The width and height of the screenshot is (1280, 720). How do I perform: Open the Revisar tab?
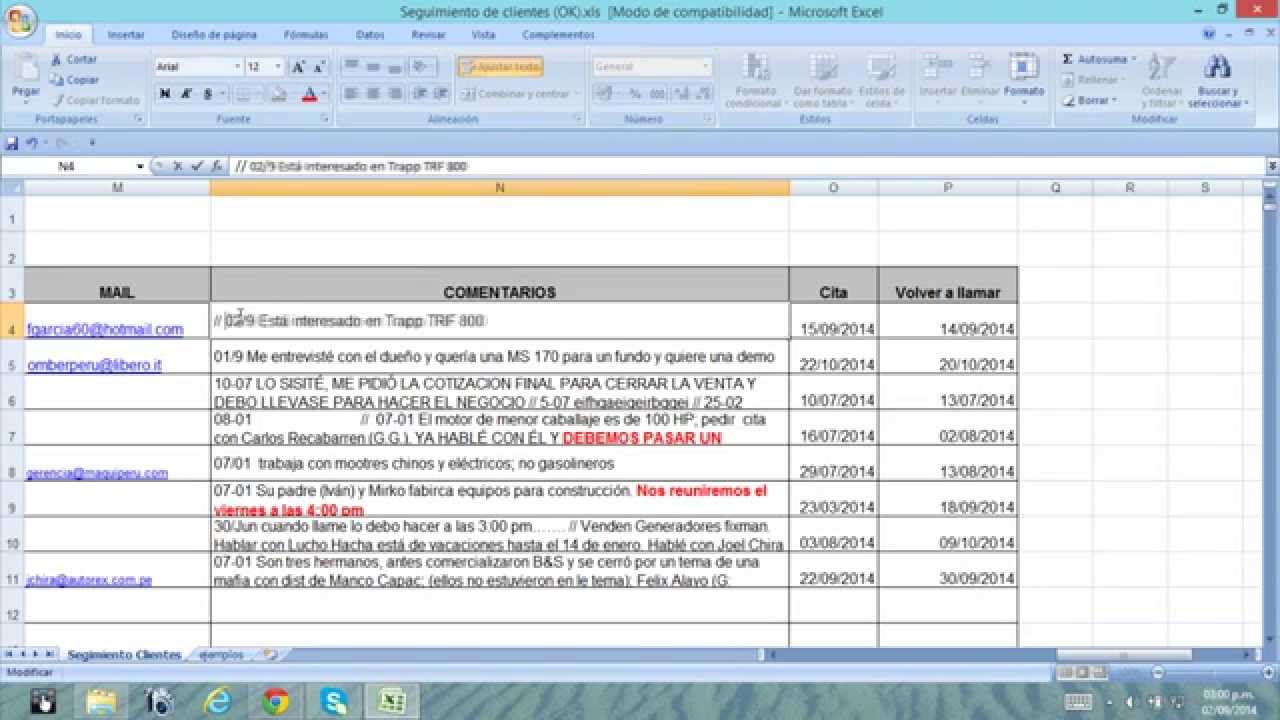428,34
